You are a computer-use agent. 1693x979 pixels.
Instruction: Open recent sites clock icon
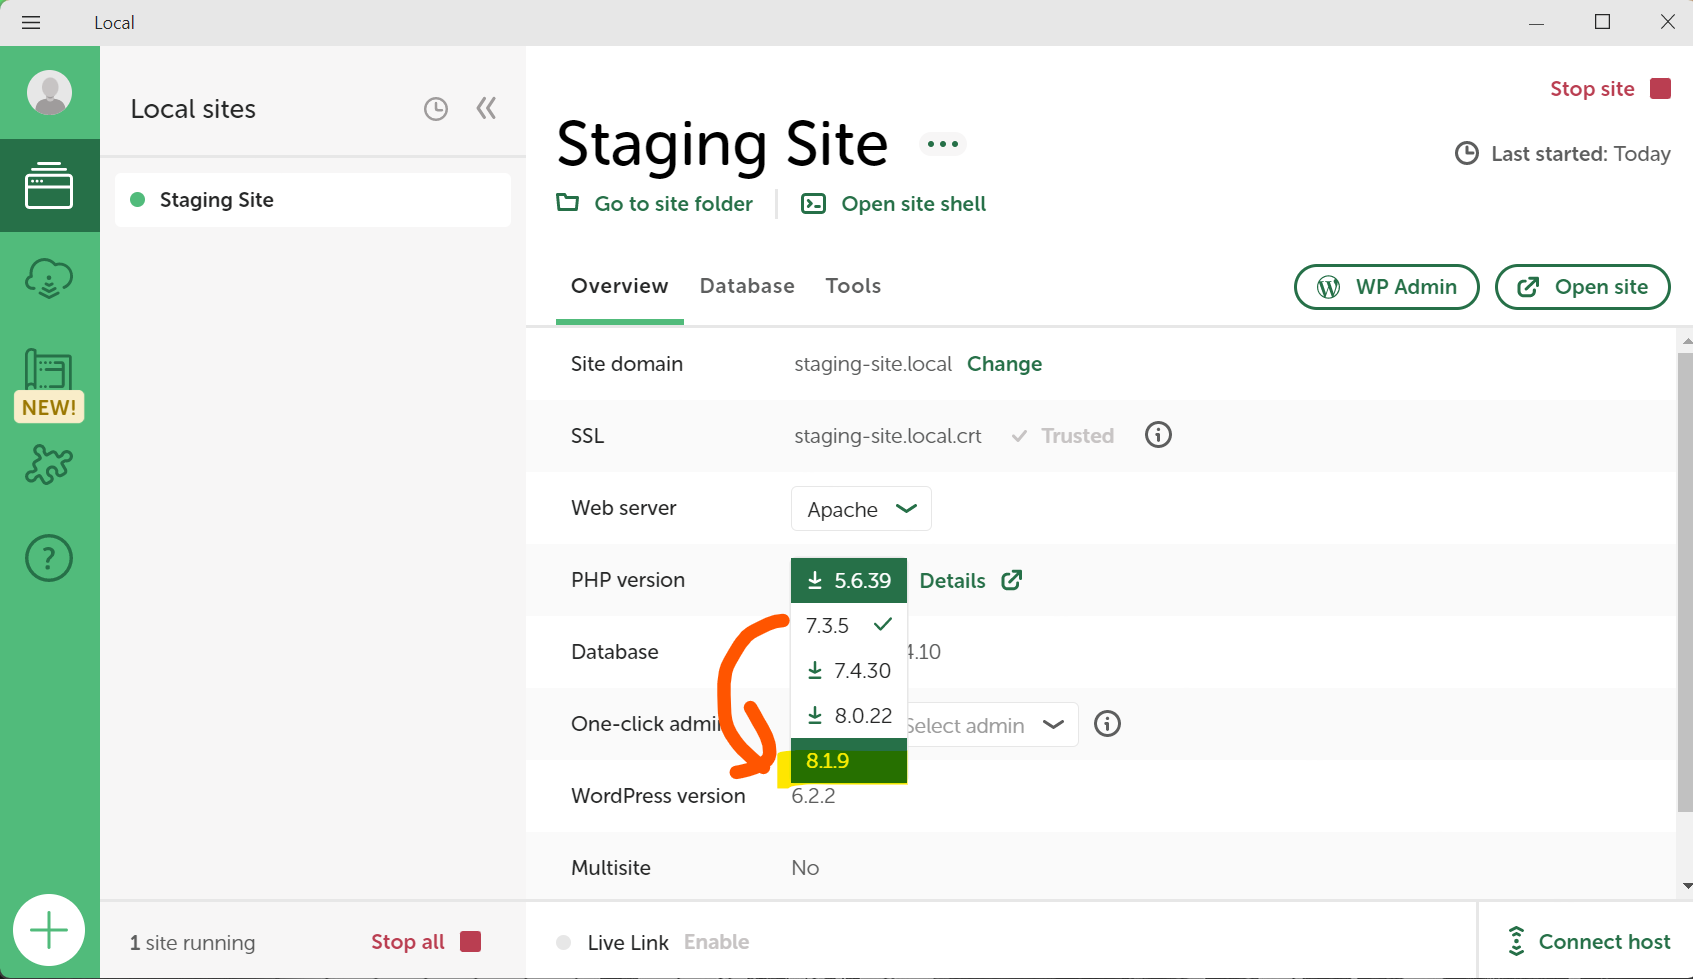[x=436, y=109]
